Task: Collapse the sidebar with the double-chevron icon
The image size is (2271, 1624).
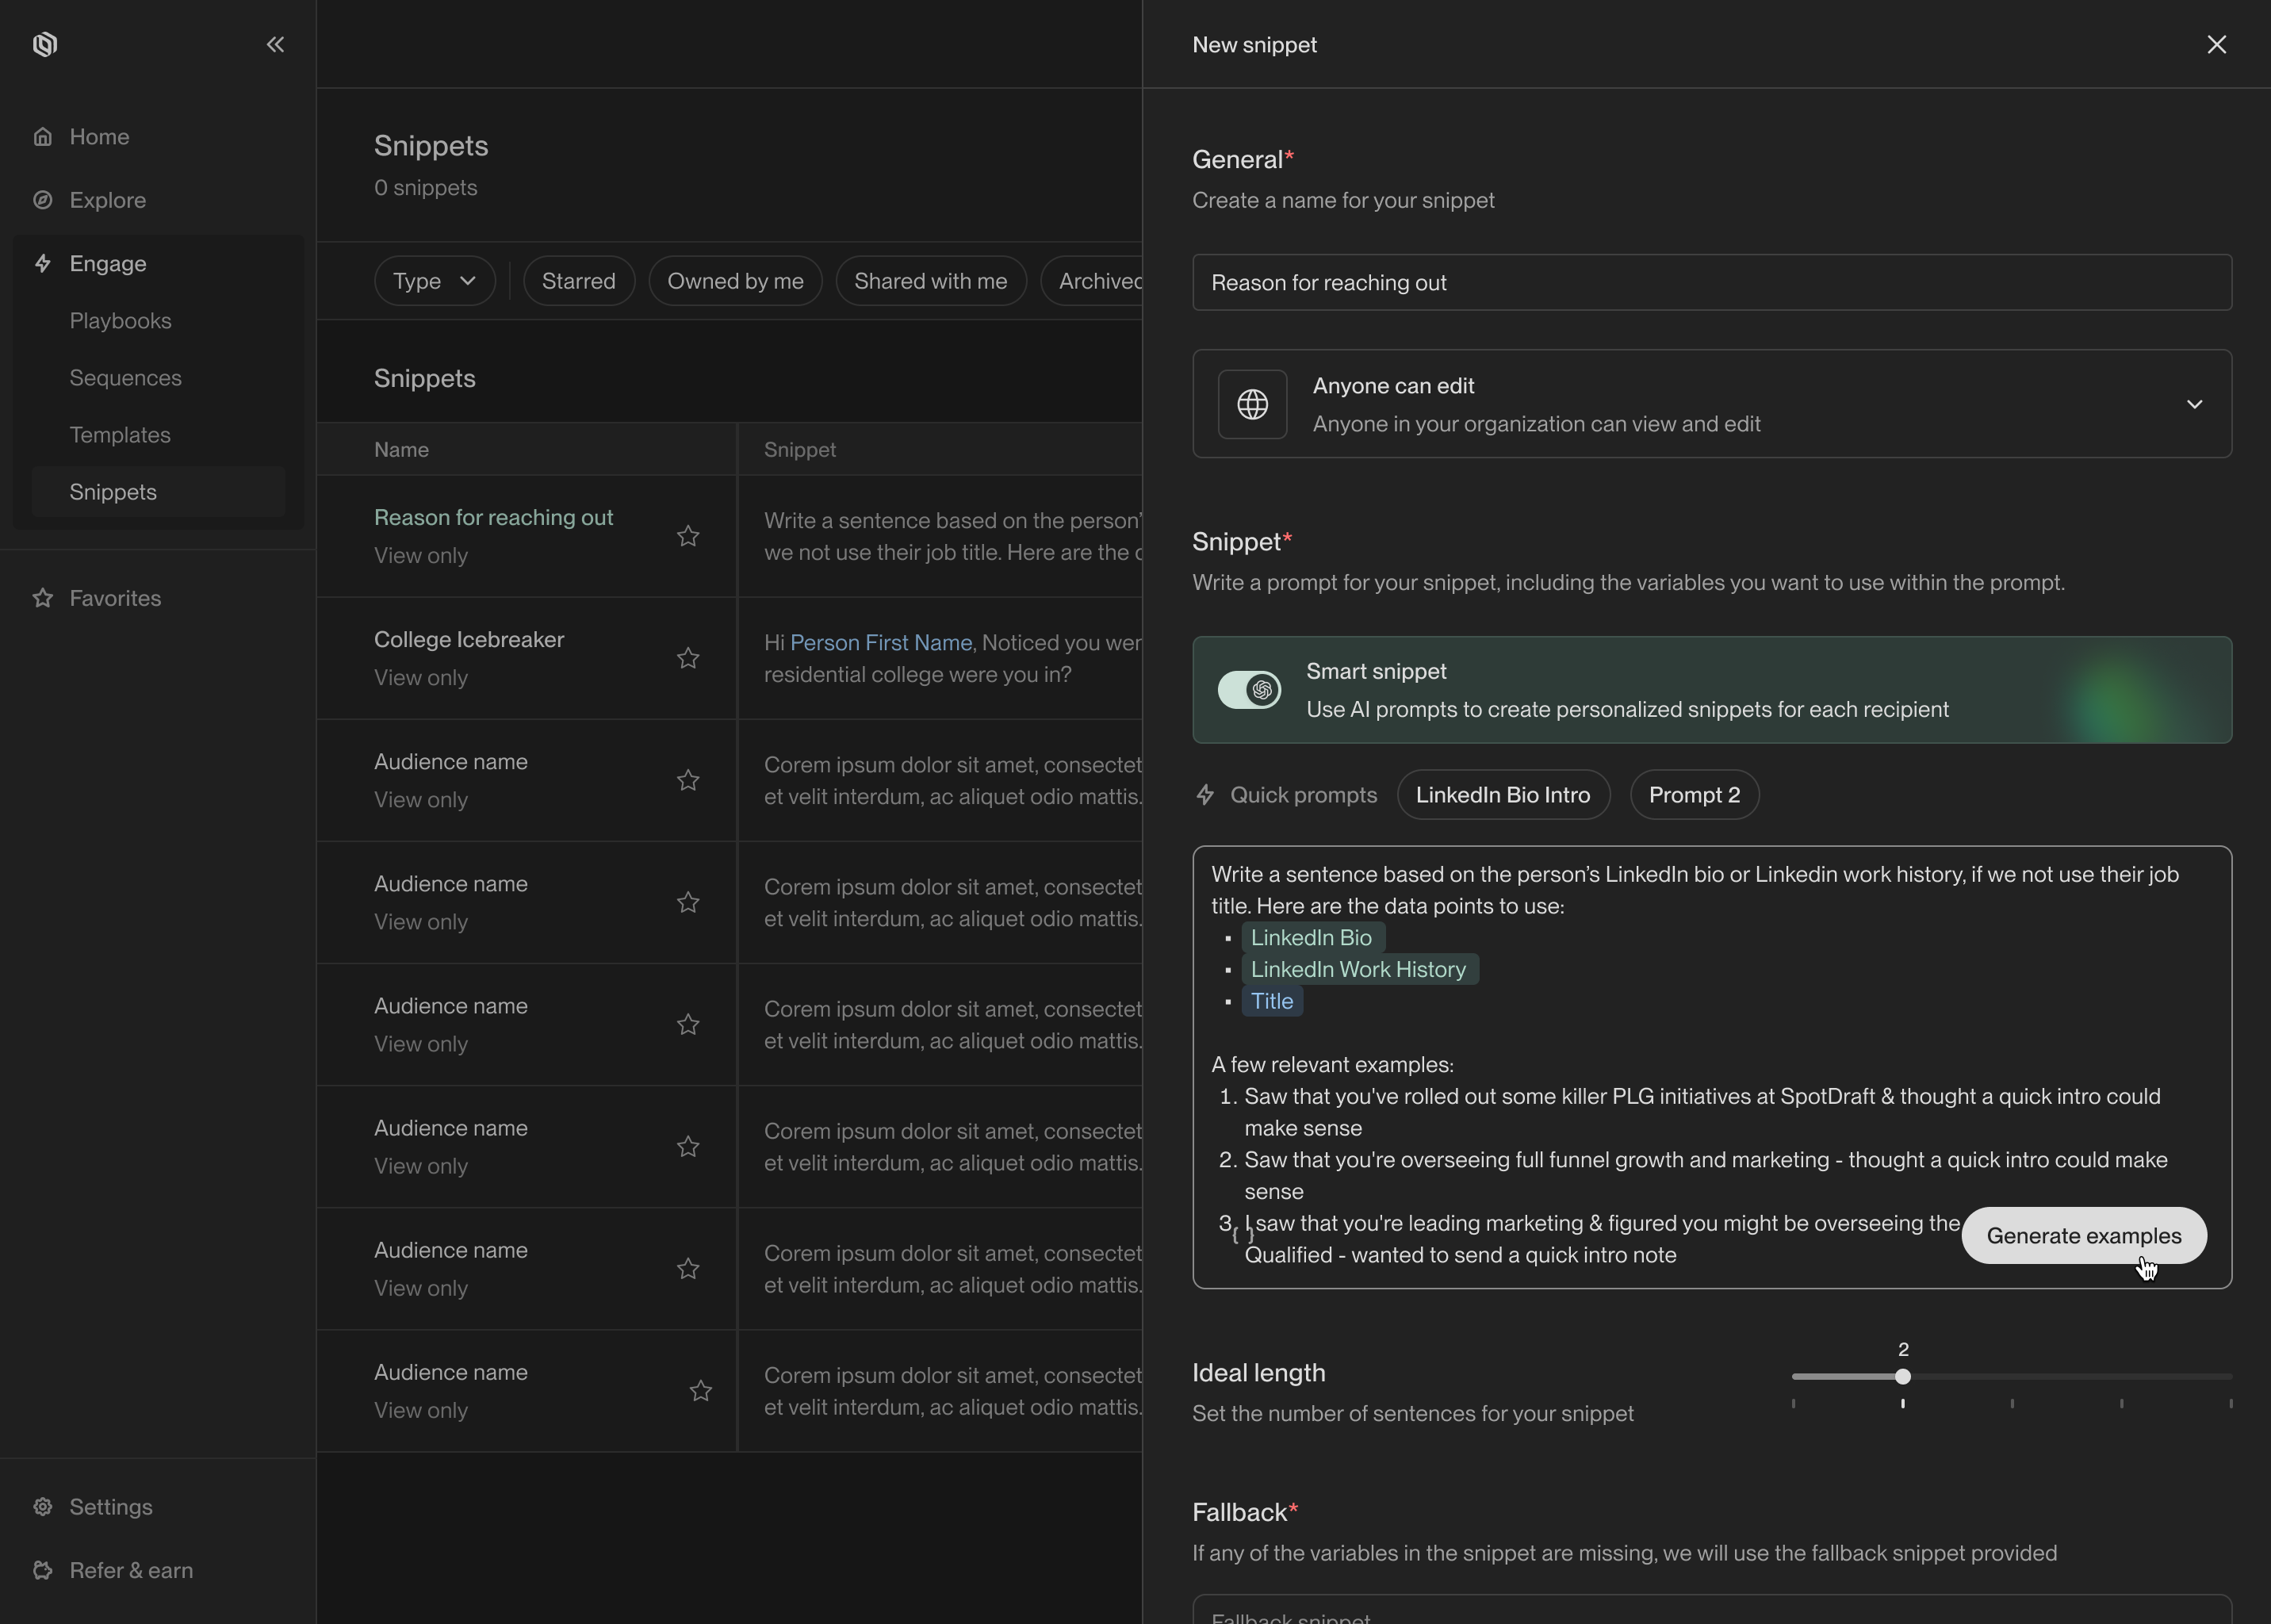Action: (x=275, y=44)
